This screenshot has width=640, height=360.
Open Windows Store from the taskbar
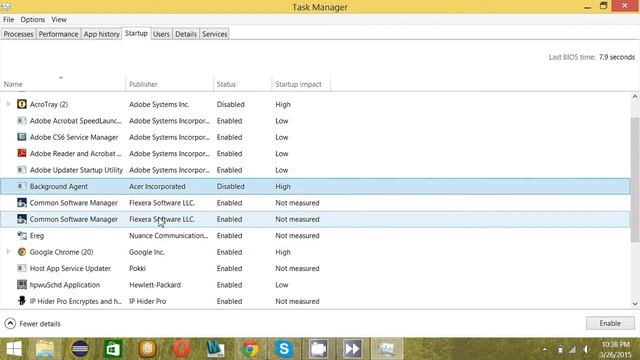tap(113, 349)
